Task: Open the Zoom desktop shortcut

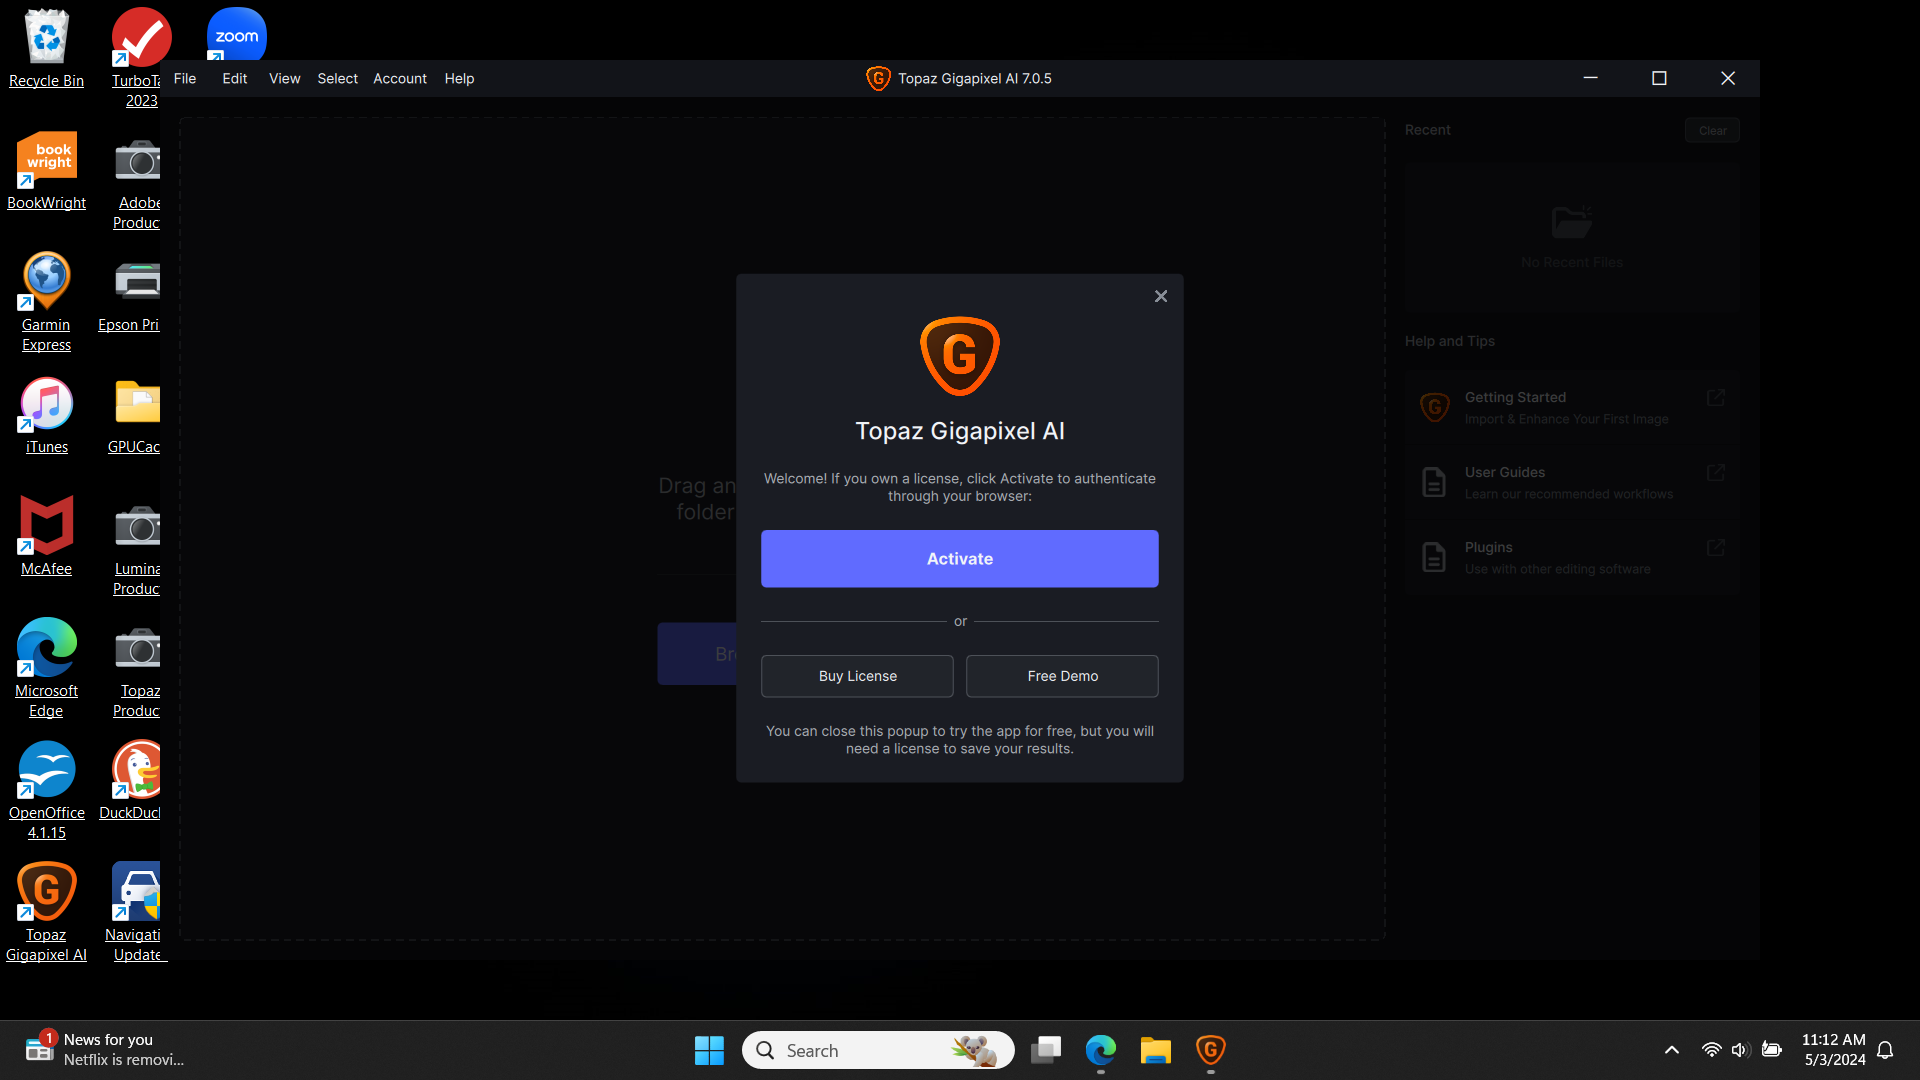Action: click(x=237, y=35)
